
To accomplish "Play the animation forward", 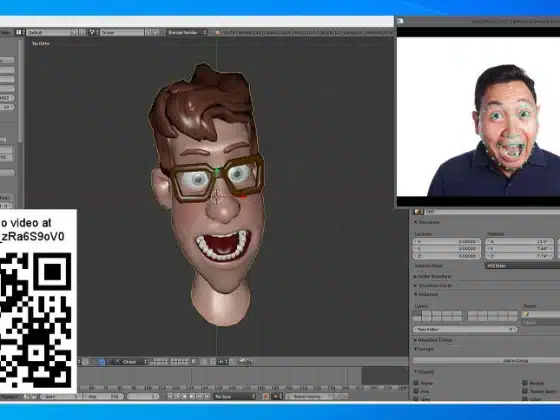I will coord(192,396).
